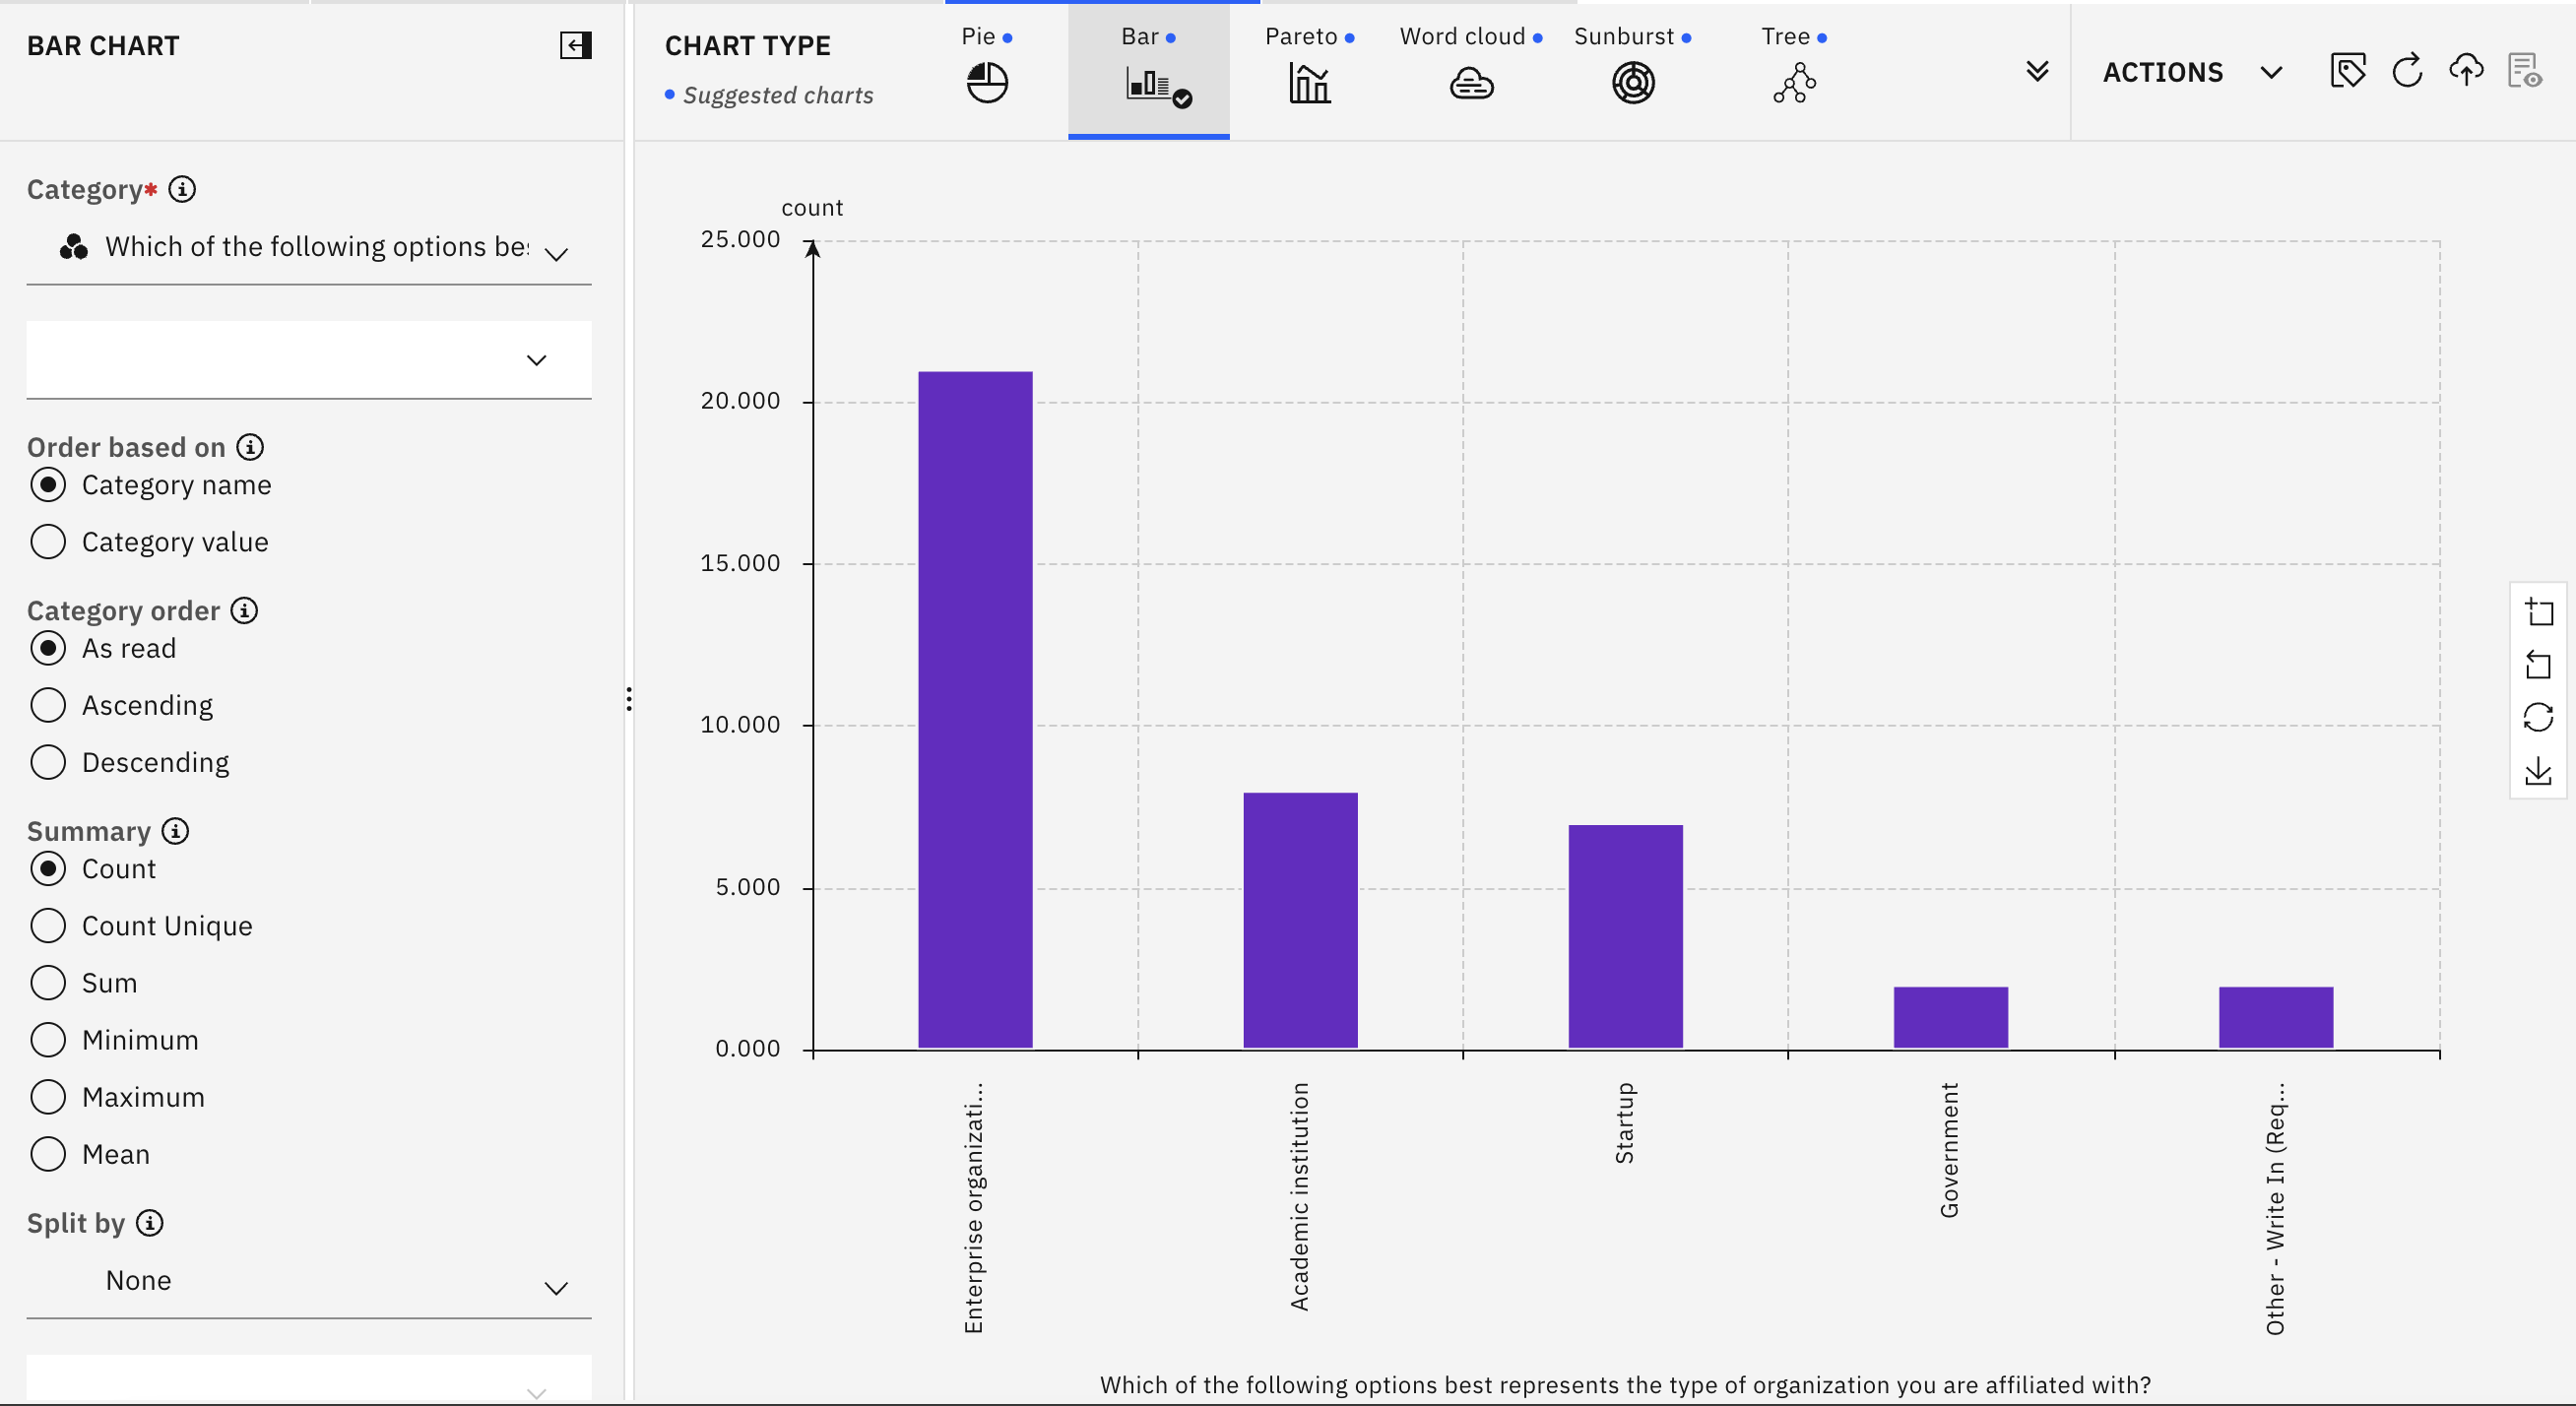Order based on Category value
2576x1406 pixels.
click(48, 542)
